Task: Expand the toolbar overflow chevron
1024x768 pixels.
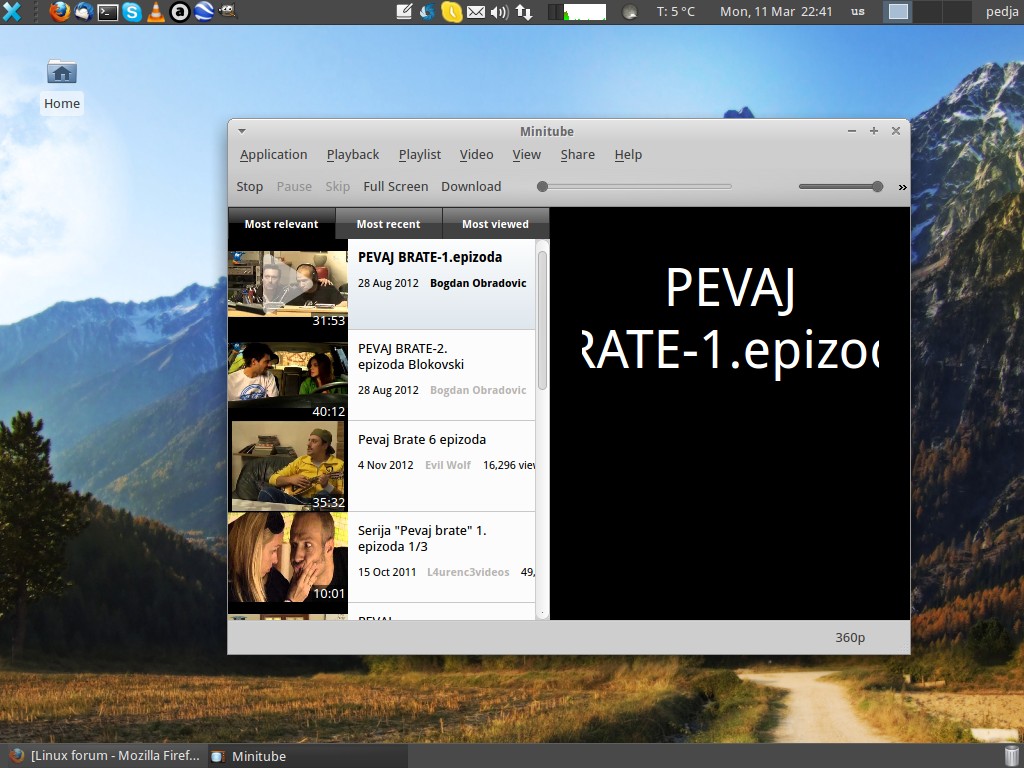Action: click(x=902, y=187)
